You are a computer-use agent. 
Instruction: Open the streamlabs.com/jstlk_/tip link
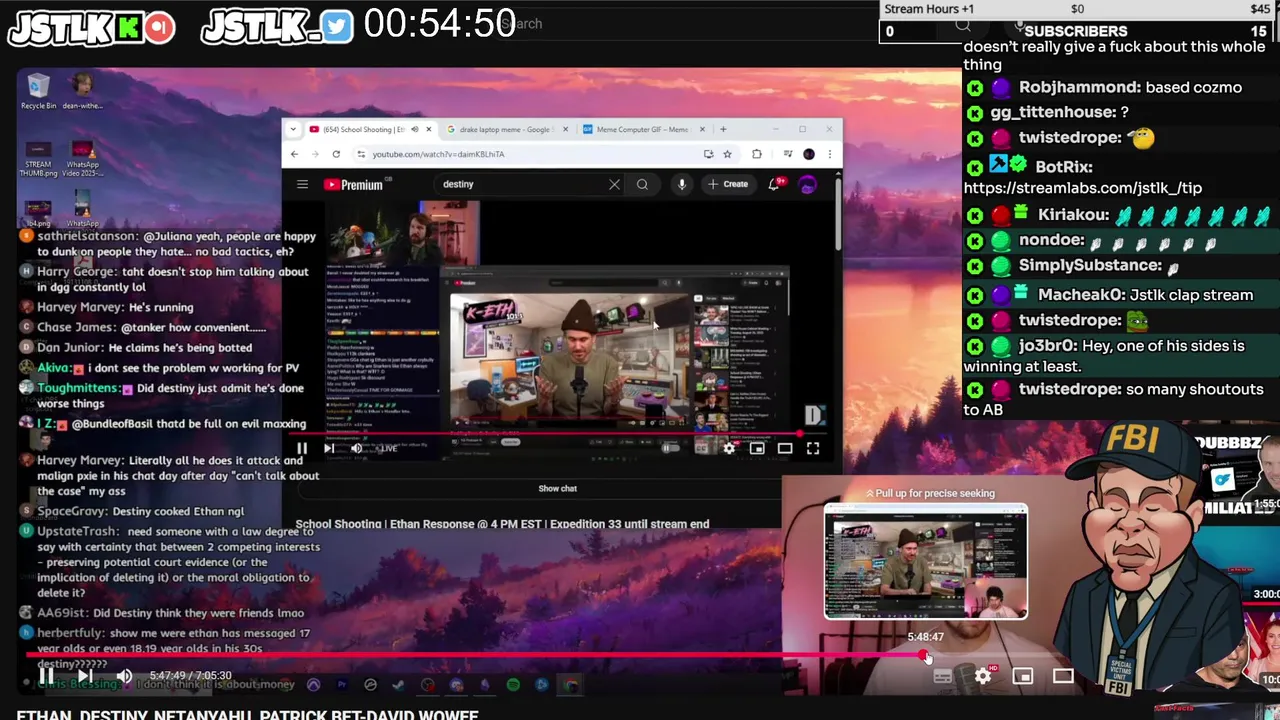click(x=1083, y=188)
